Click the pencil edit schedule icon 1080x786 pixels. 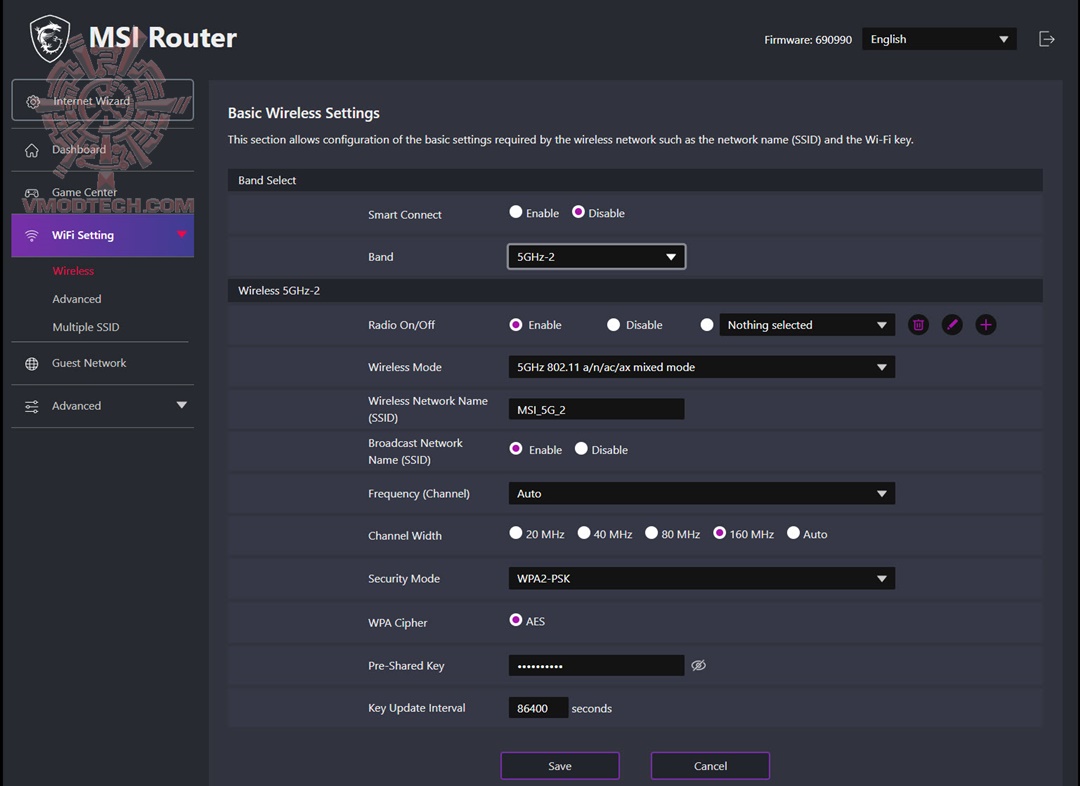(x=952, y=324)
